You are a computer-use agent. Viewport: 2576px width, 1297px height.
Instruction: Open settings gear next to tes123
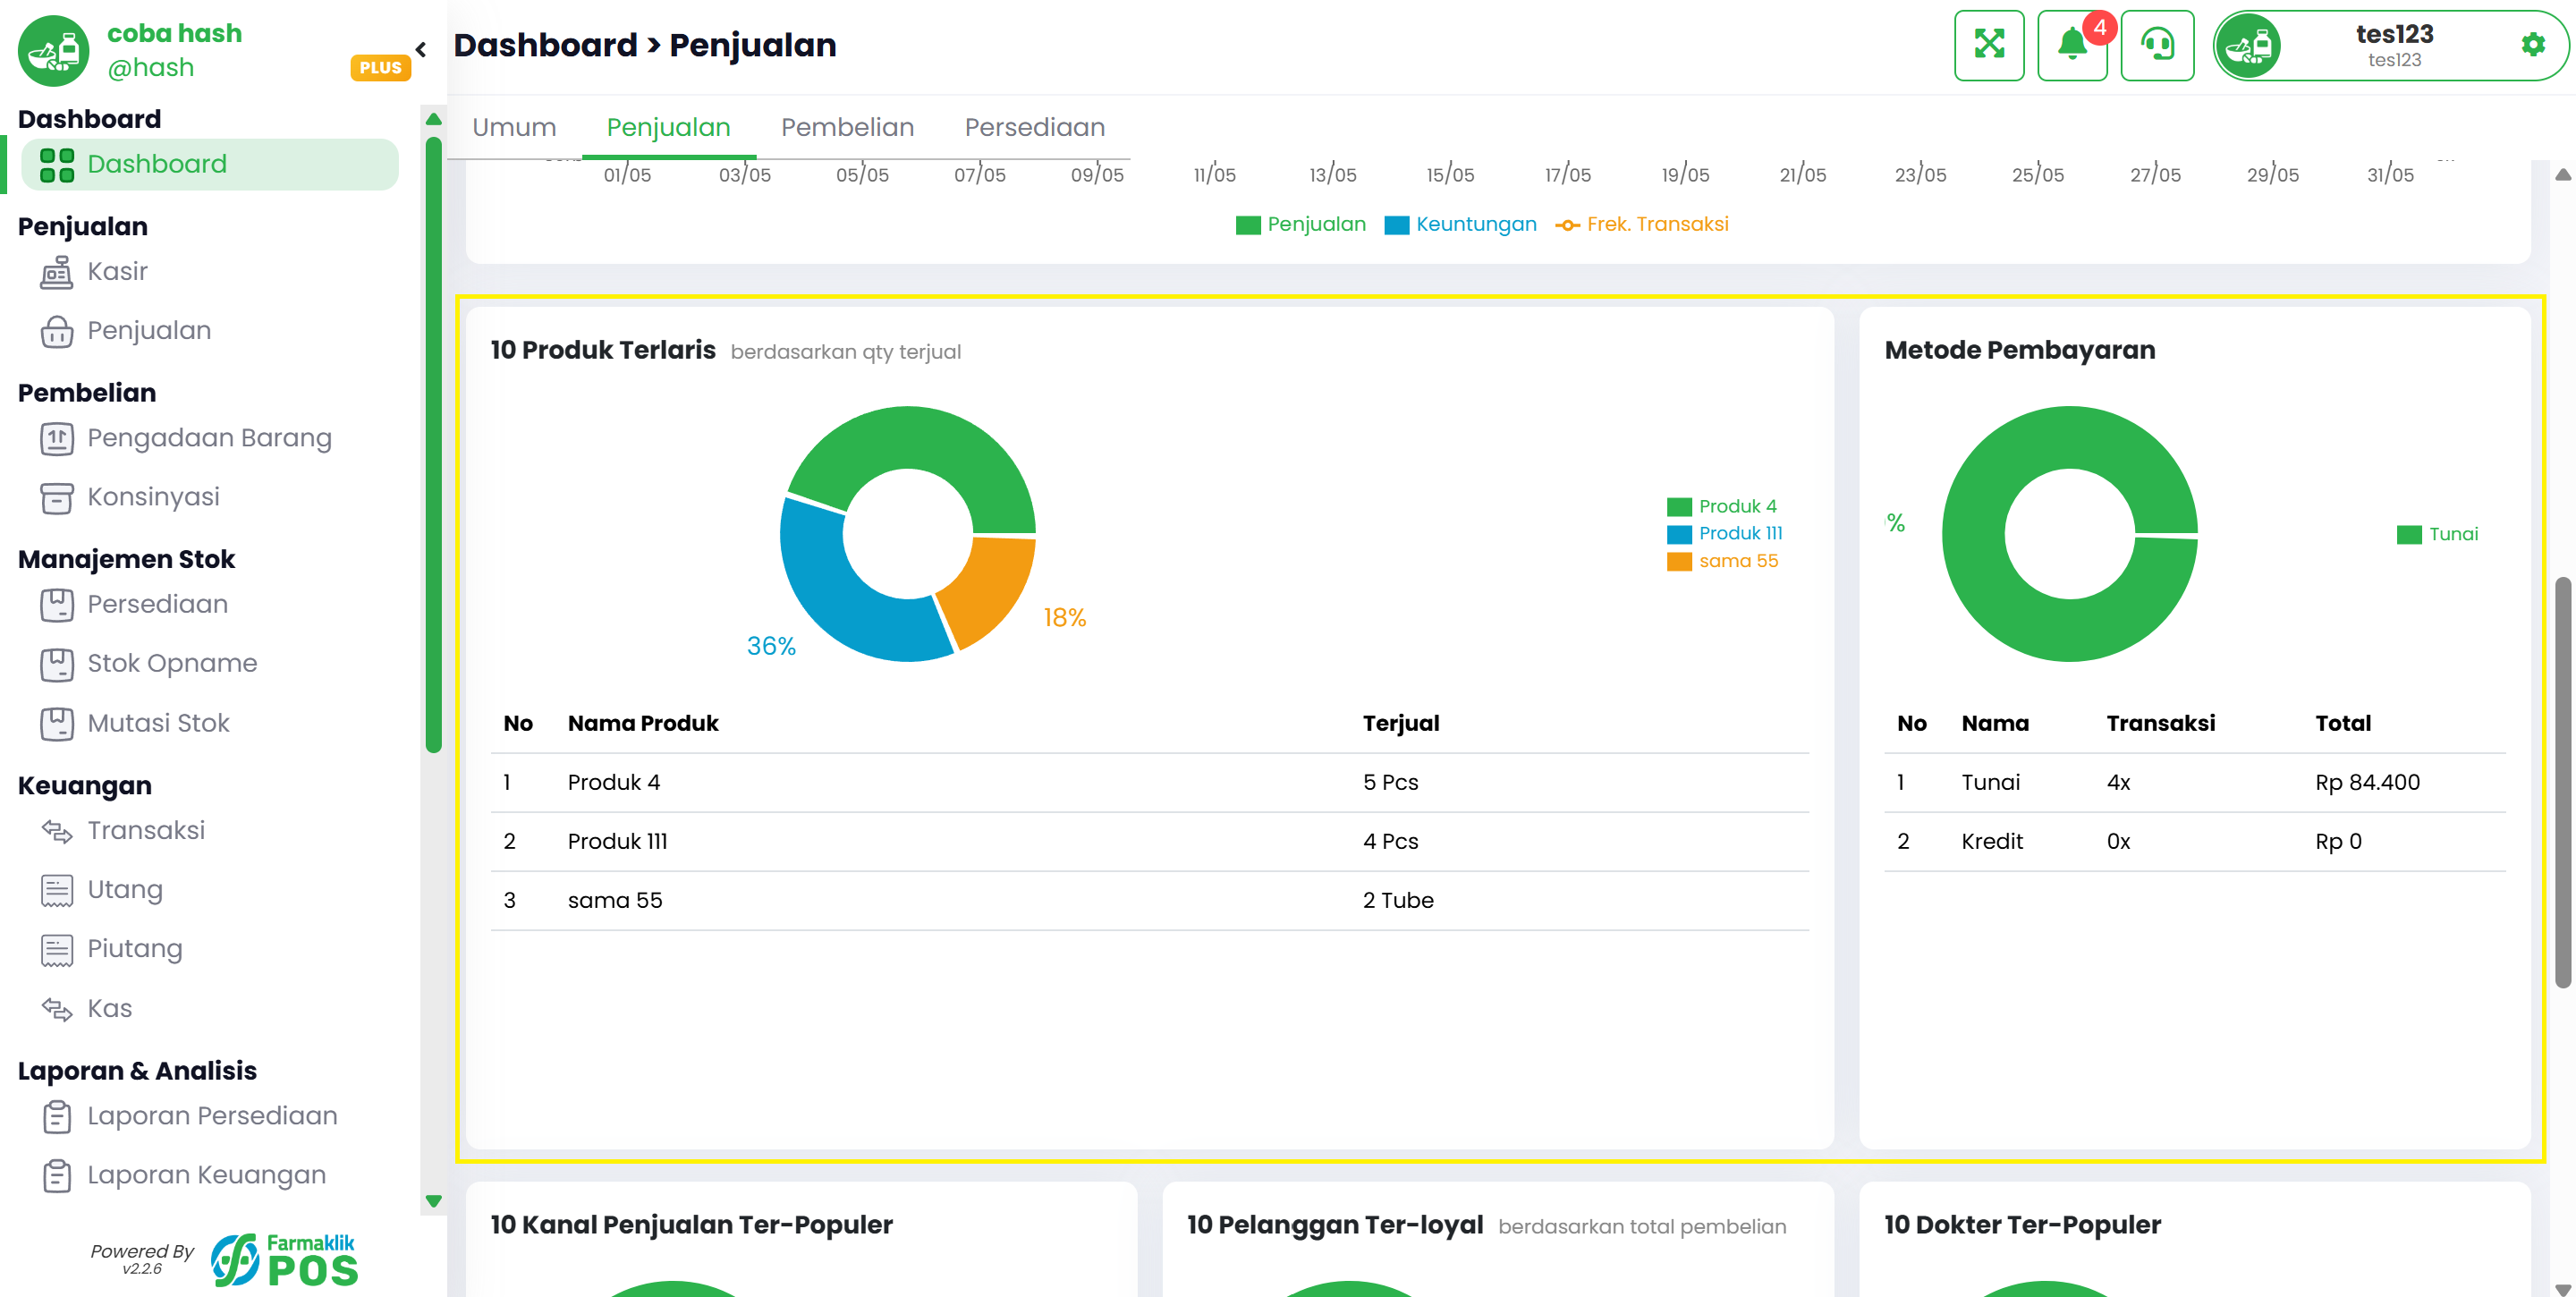click(x=2532, y=45)
